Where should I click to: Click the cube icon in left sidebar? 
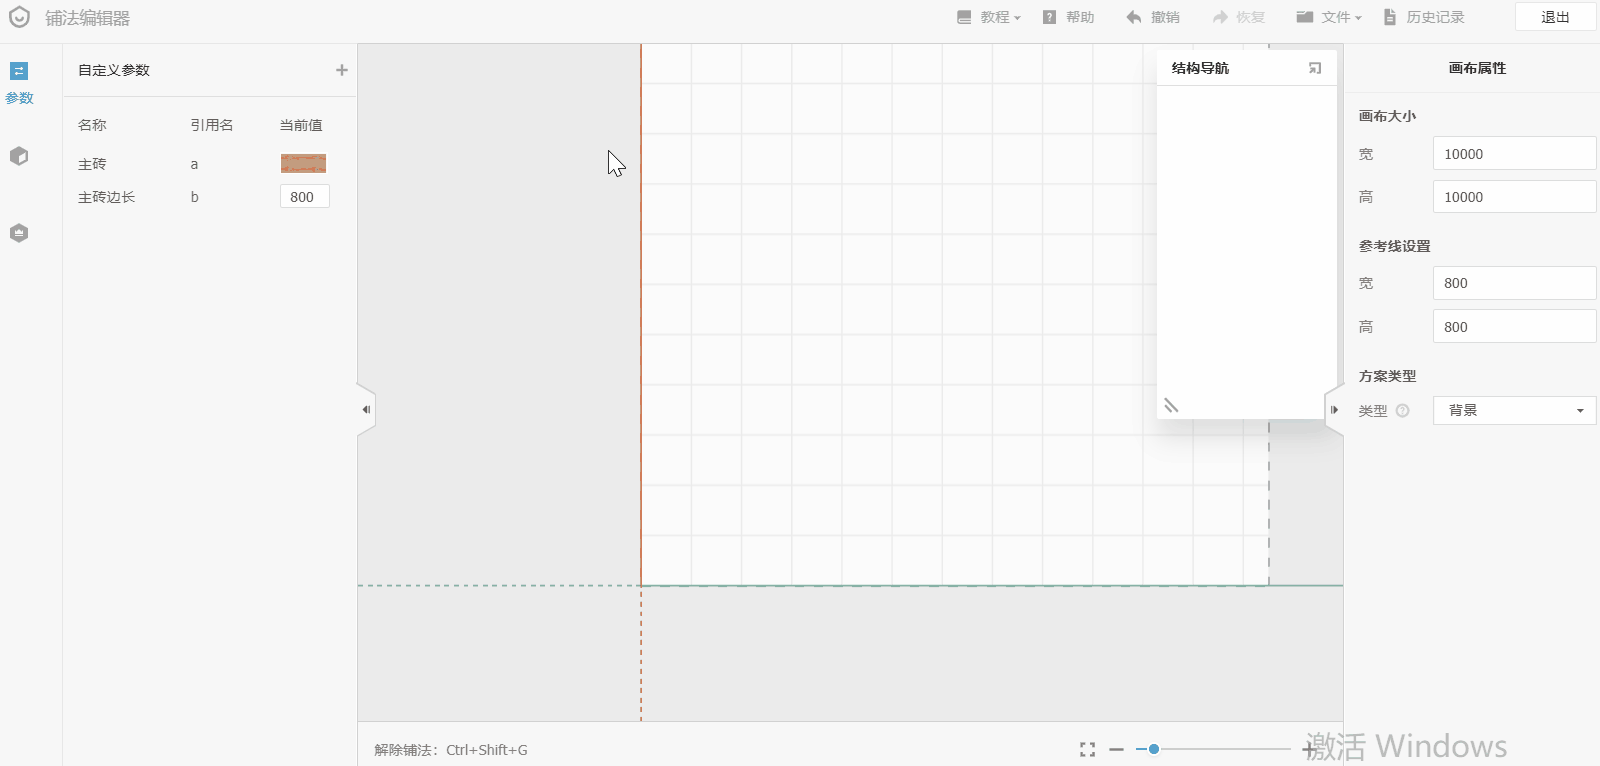coord(19,157)
